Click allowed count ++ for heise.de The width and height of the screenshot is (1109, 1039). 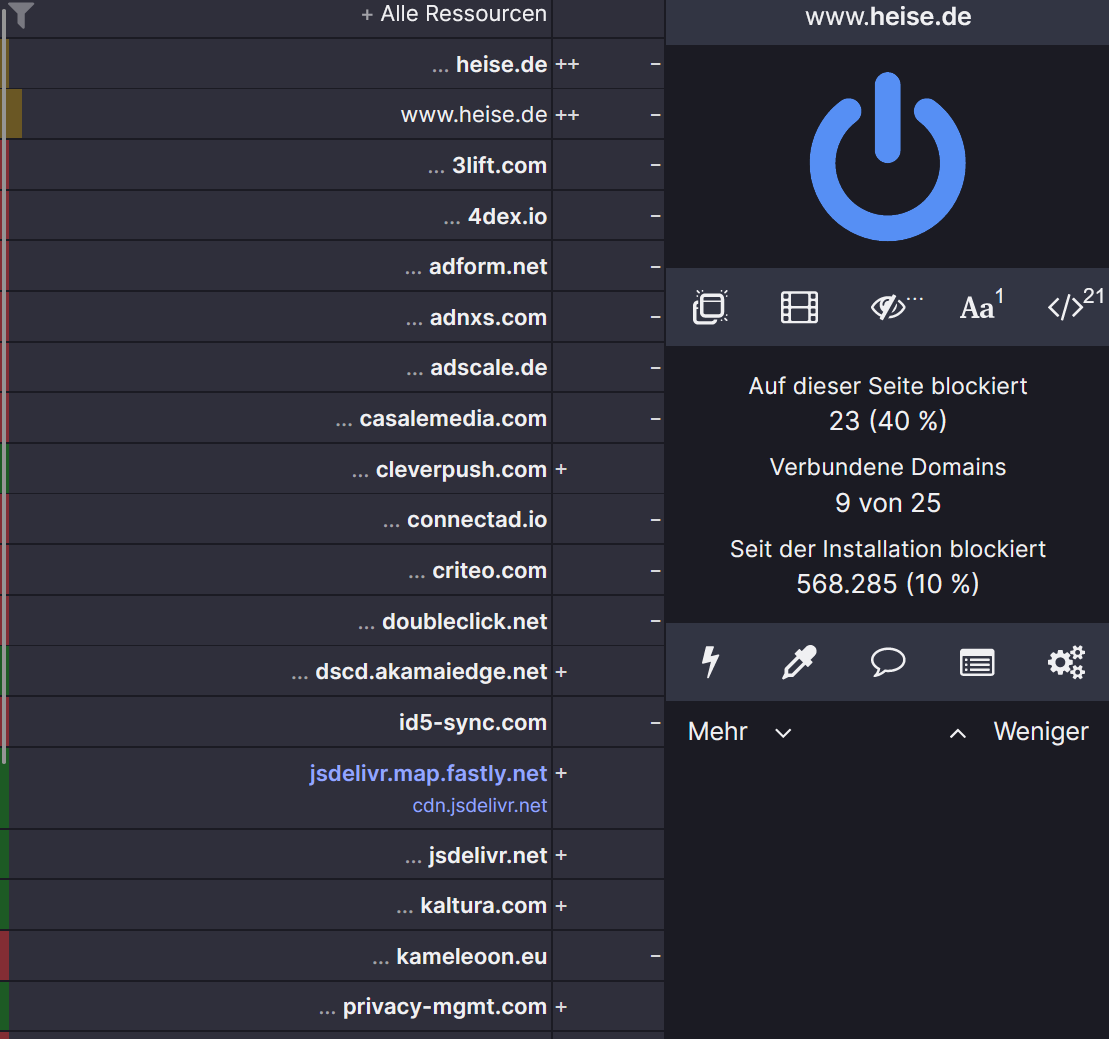point(567,64)
